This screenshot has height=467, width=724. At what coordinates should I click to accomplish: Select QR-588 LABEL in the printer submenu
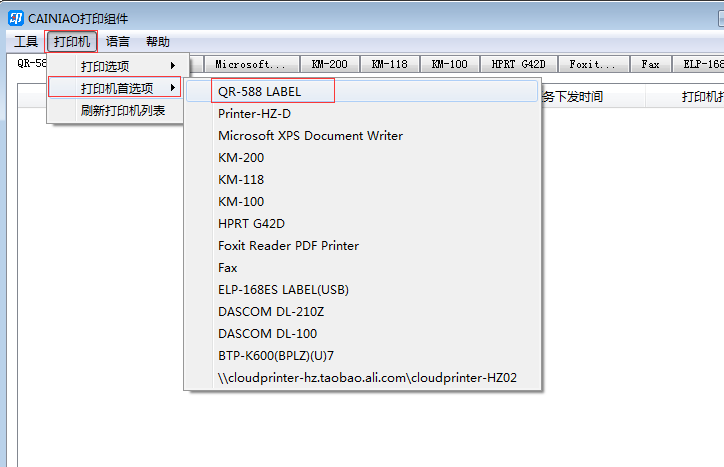click(x=259, y=91)
